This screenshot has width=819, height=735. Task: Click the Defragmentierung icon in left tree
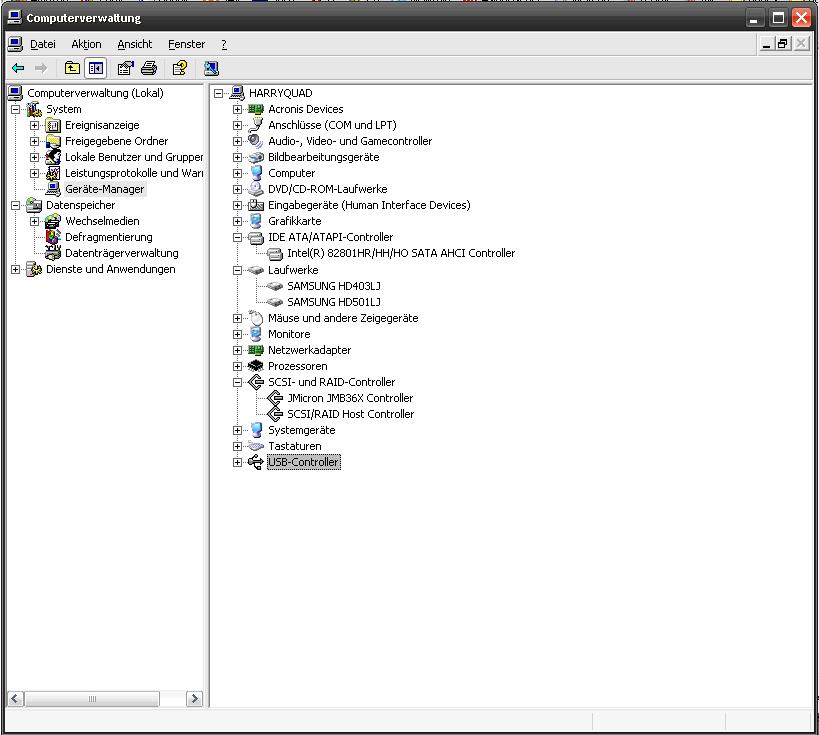click(53, 237)
